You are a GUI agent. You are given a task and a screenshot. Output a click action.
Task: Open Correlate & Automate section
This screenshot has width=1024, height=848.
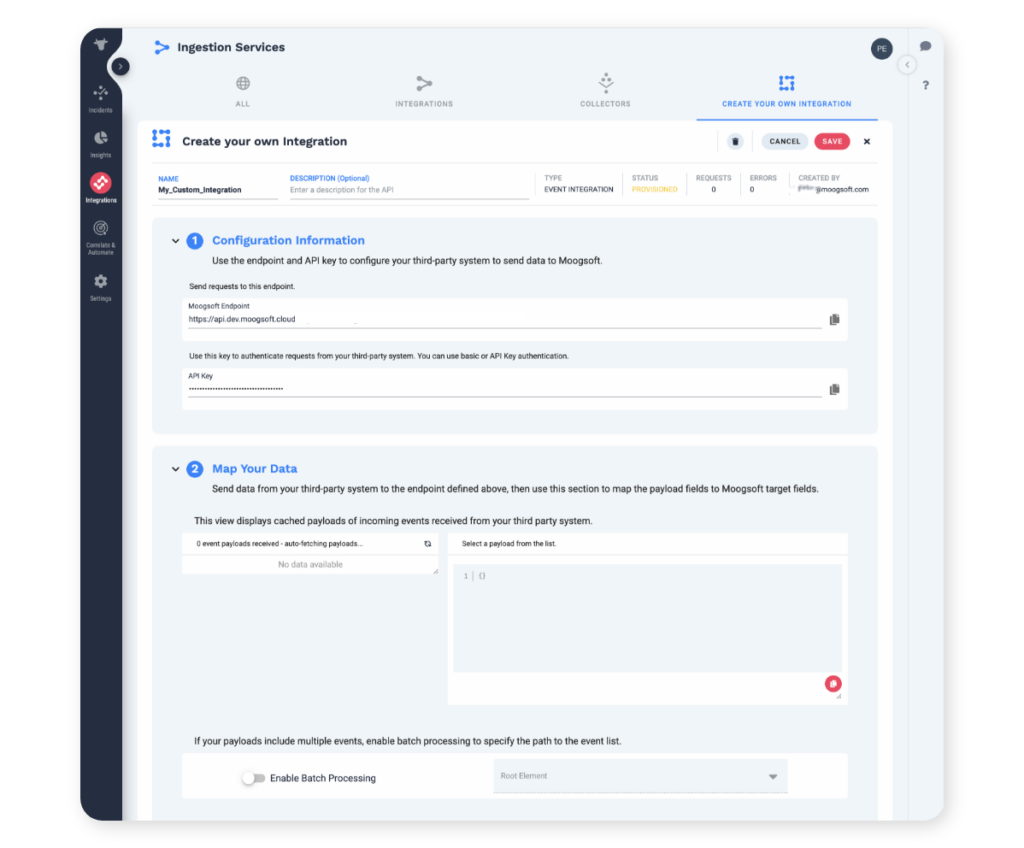(100, 234)
